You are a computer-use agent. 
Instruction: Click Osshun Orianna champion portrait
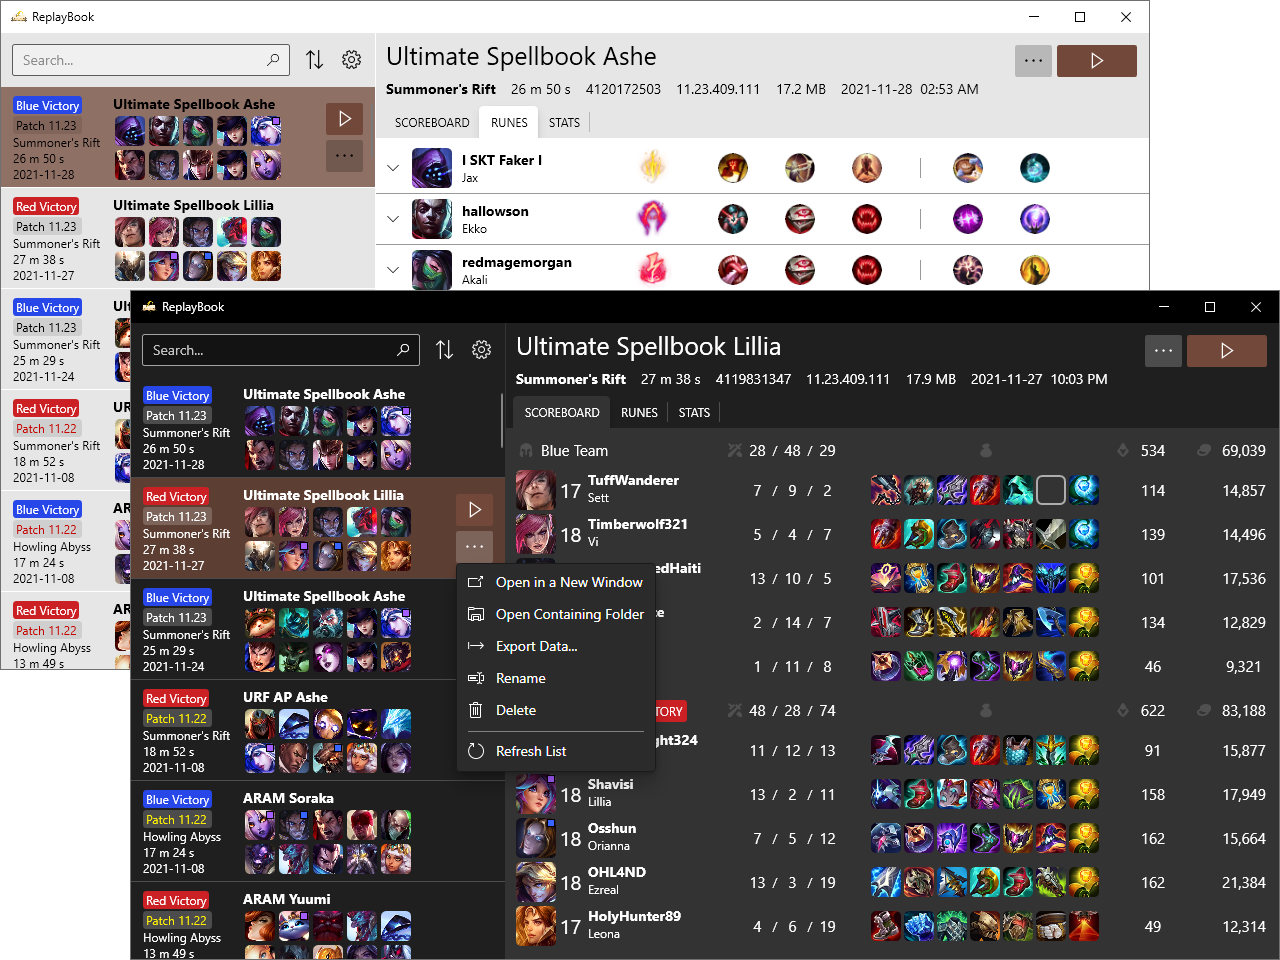click(535, 838)
